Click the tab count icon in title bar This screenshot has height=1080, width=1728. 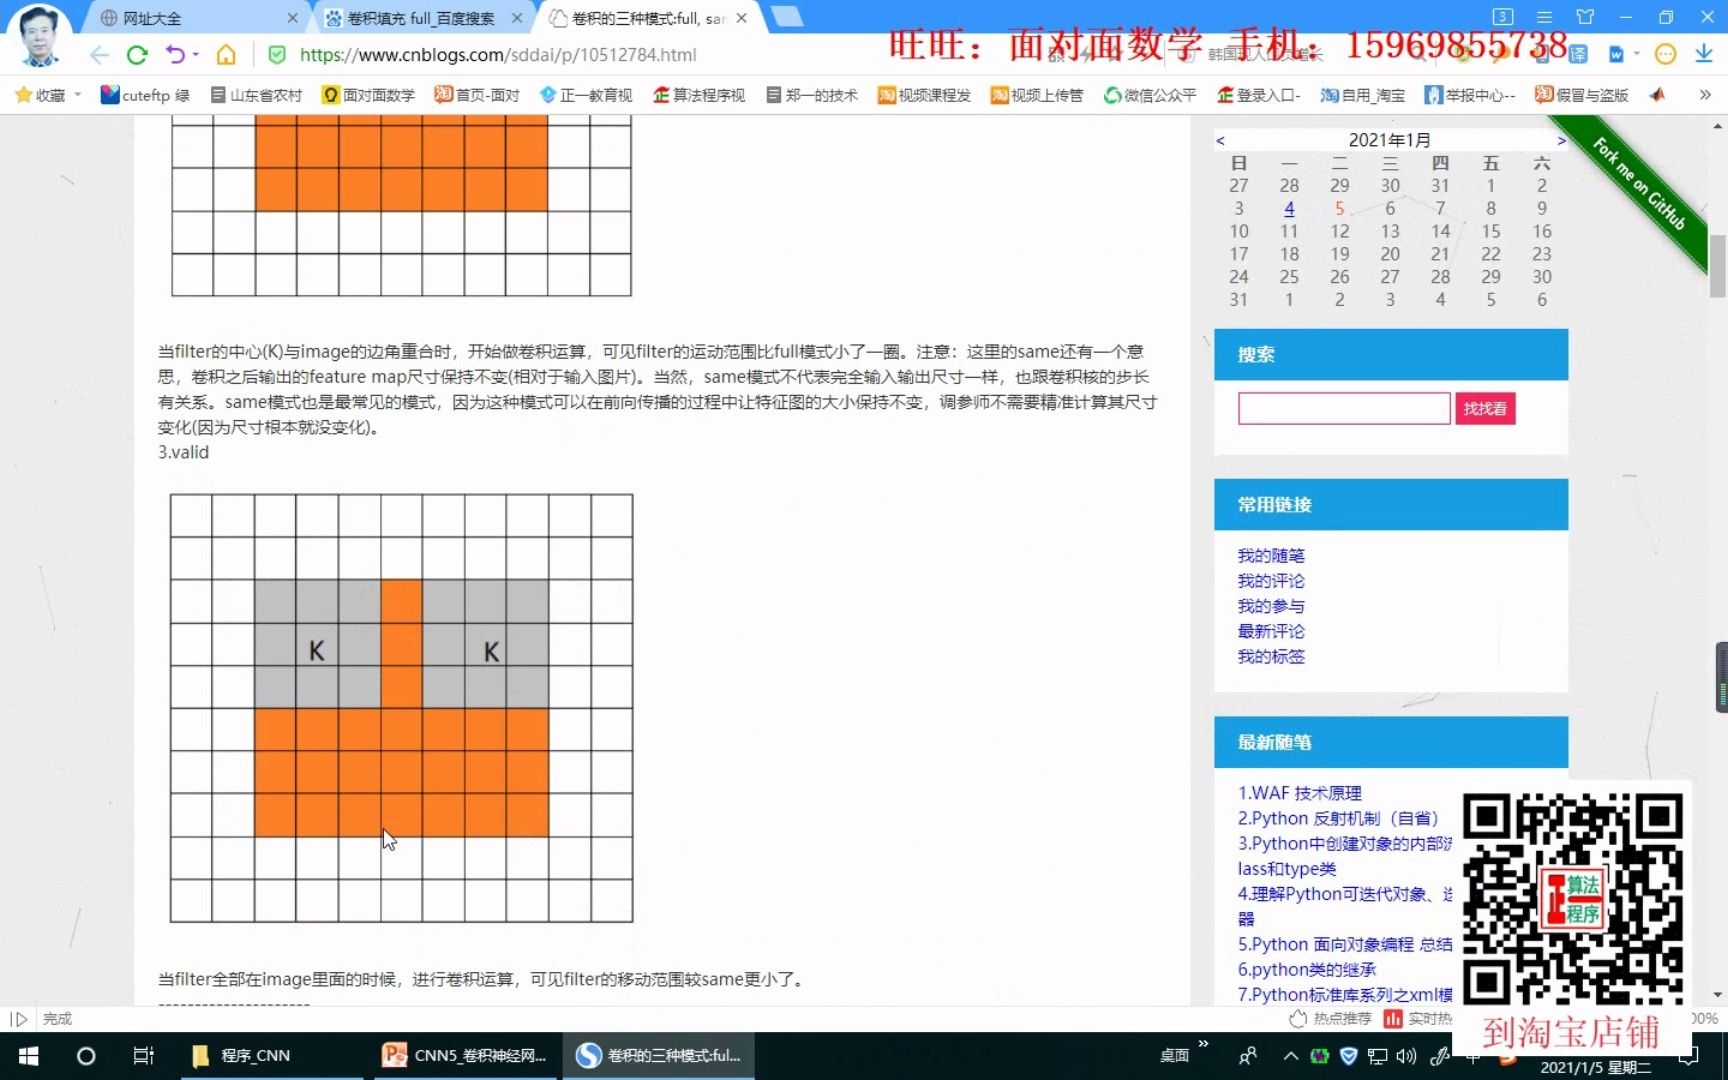click(x=1502, y=17)
